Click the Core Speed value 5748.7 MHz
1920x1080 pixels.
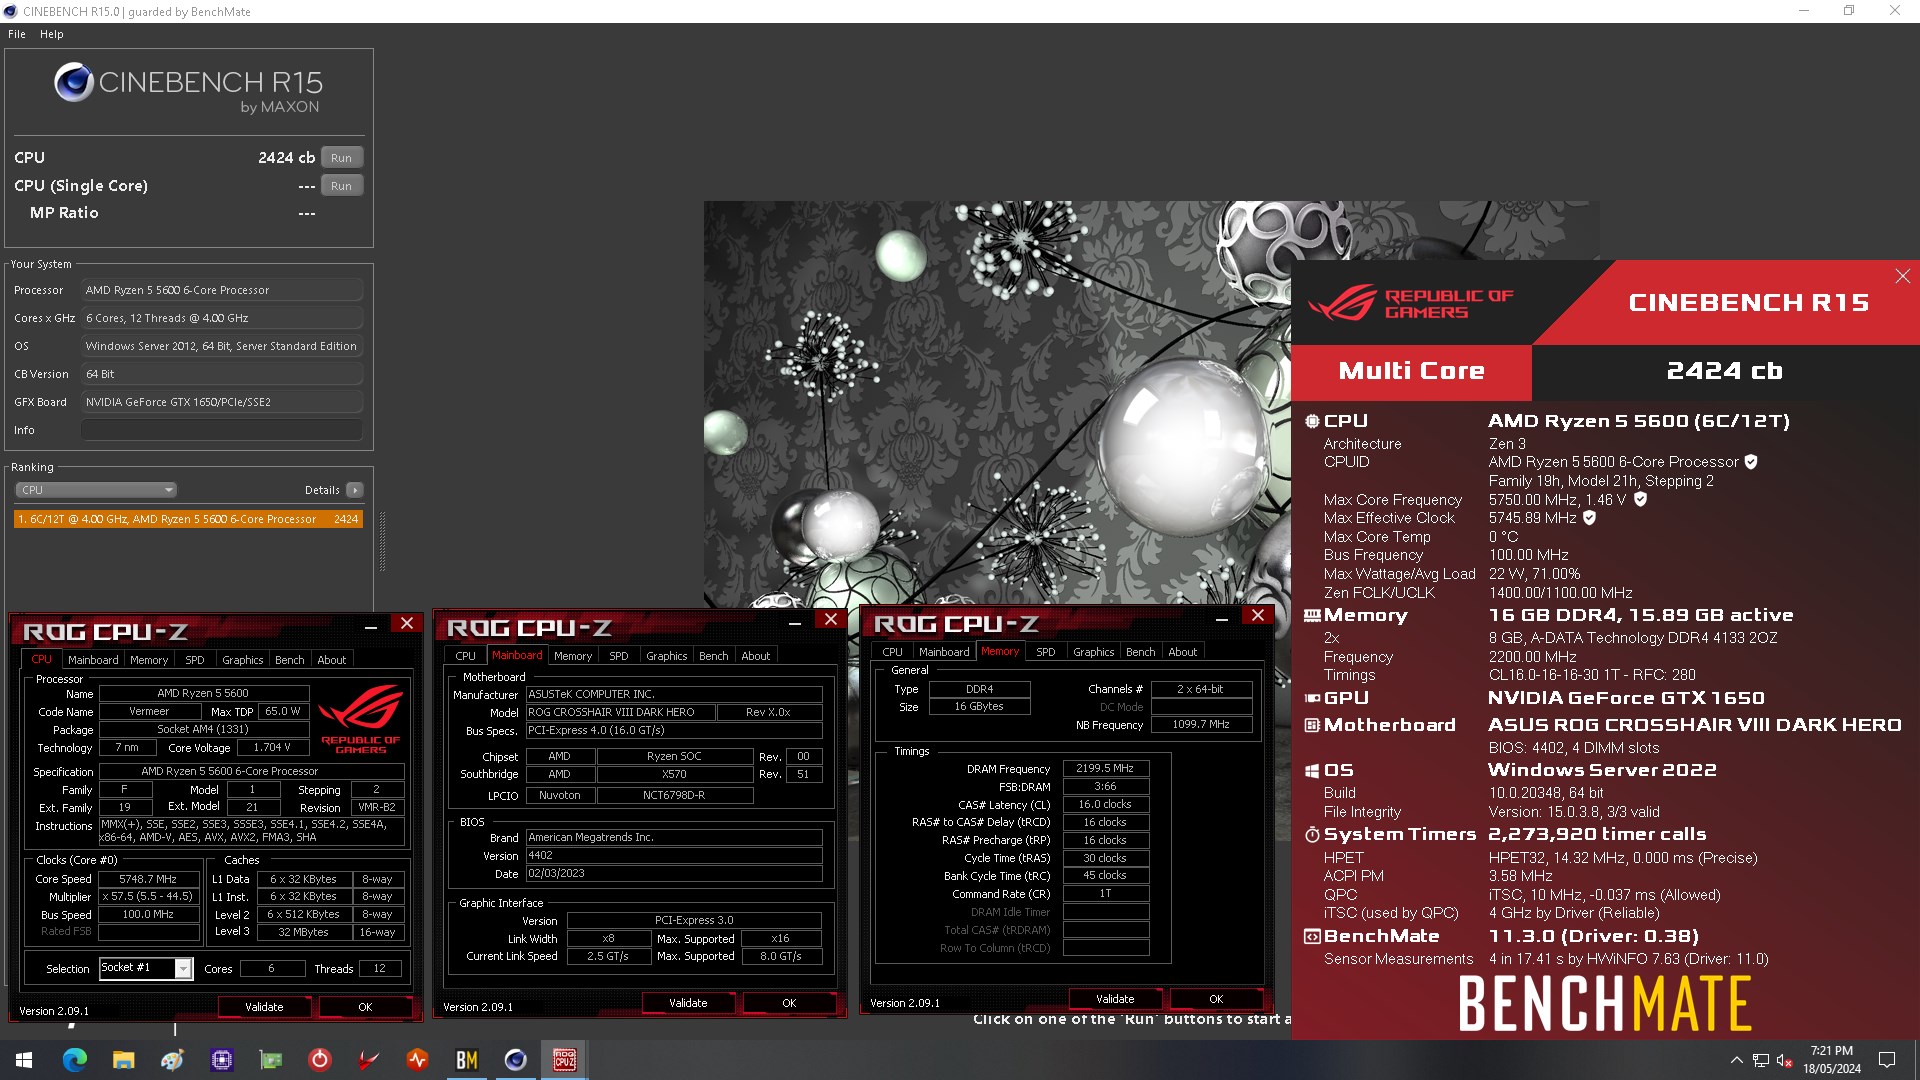click(148, 879)
